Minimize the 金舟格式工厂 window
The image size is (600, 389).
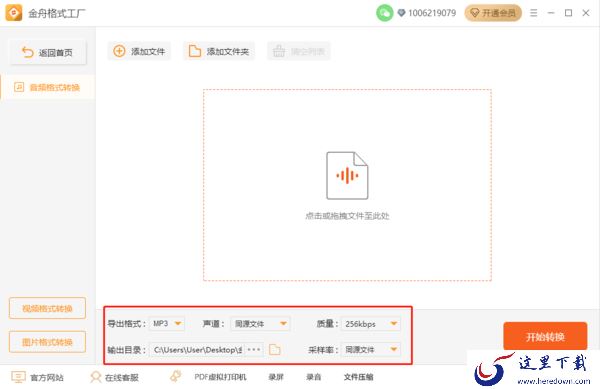point(551,13)
